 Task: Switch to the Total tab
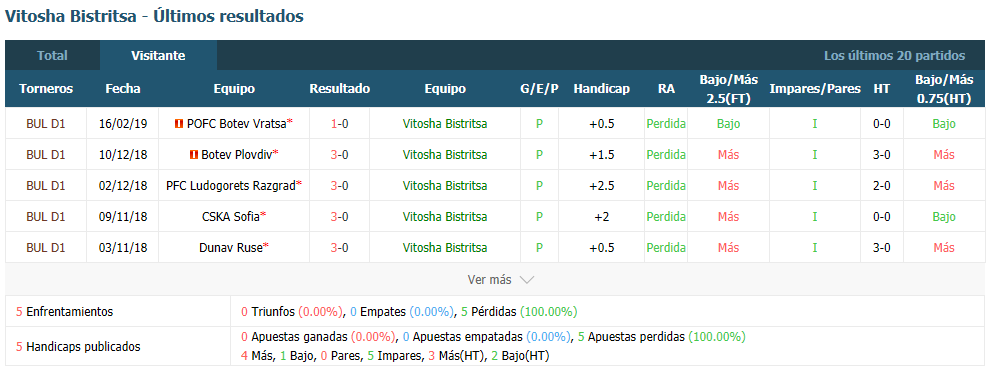pyautogui.click(x=52, y=55)
